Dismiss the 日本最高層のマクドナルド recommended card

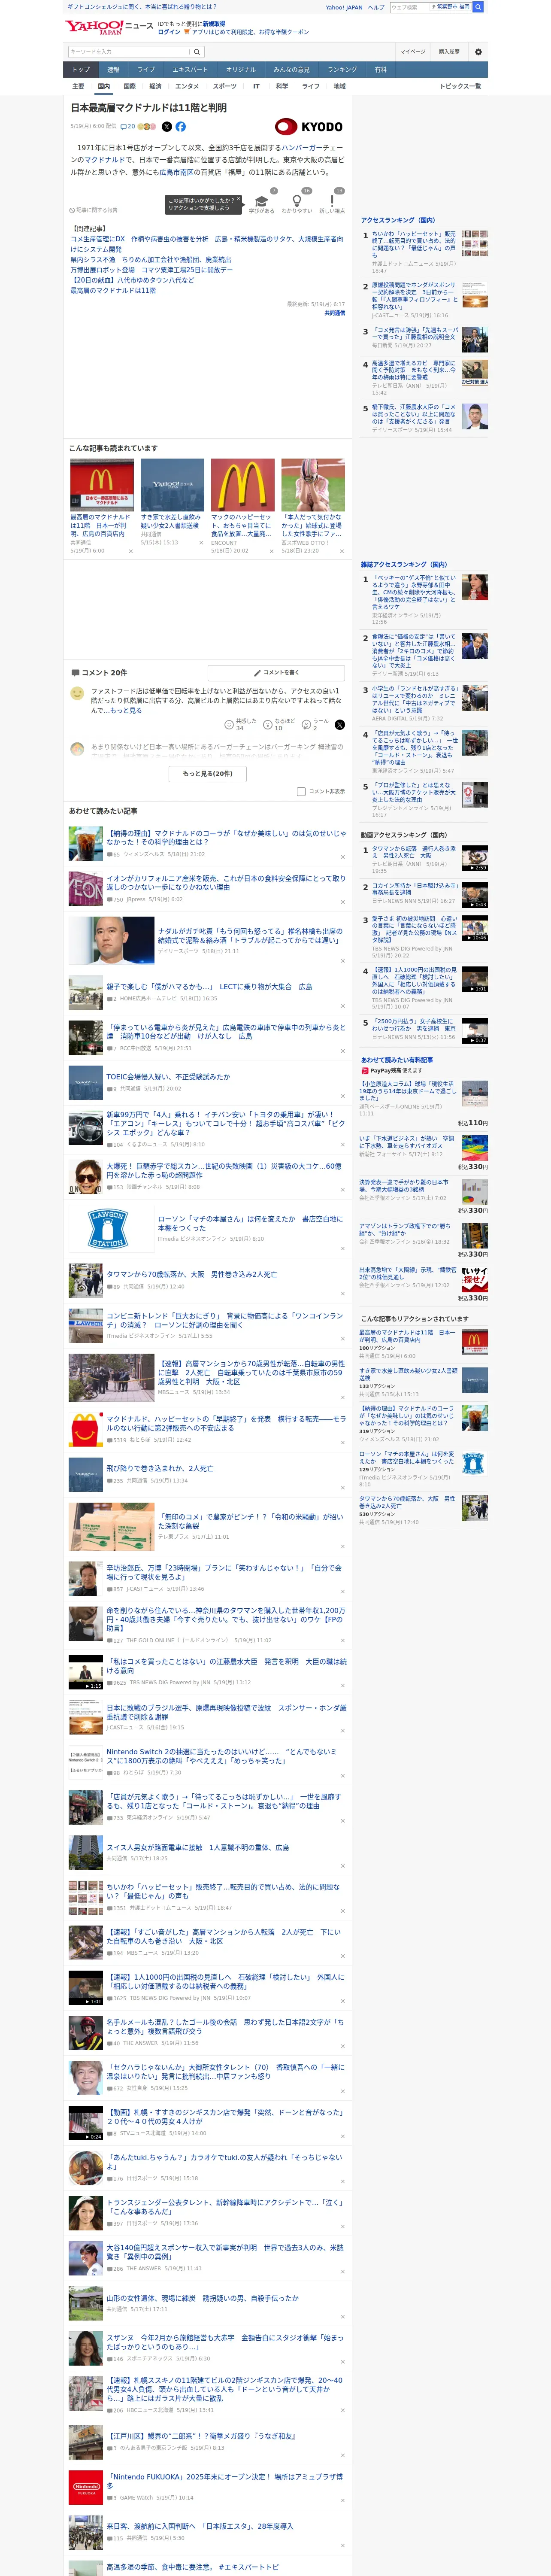pos(130,551)
